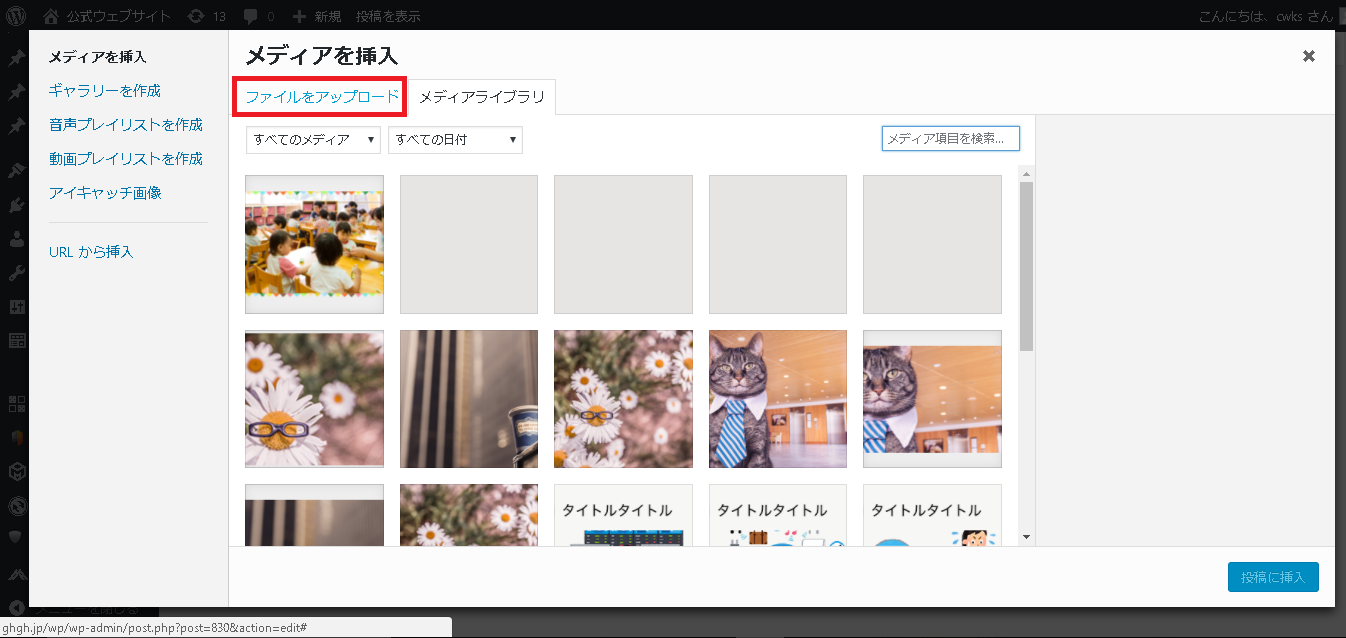Click the WordPress logo icon in admin bar
The width and height of the screenshot is (1346, 638).
coord(16,16)
